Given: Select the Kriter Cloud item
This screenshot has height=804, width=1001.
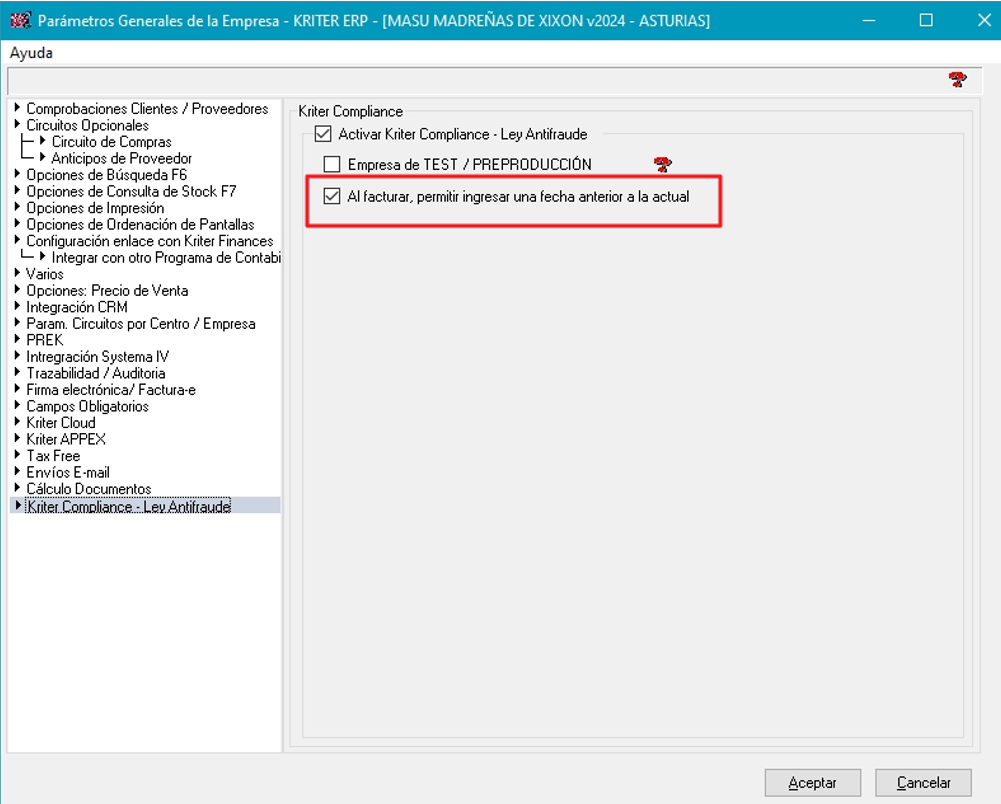Looking at the screenshot, I should pyautogui.click(x=61, y=423).
